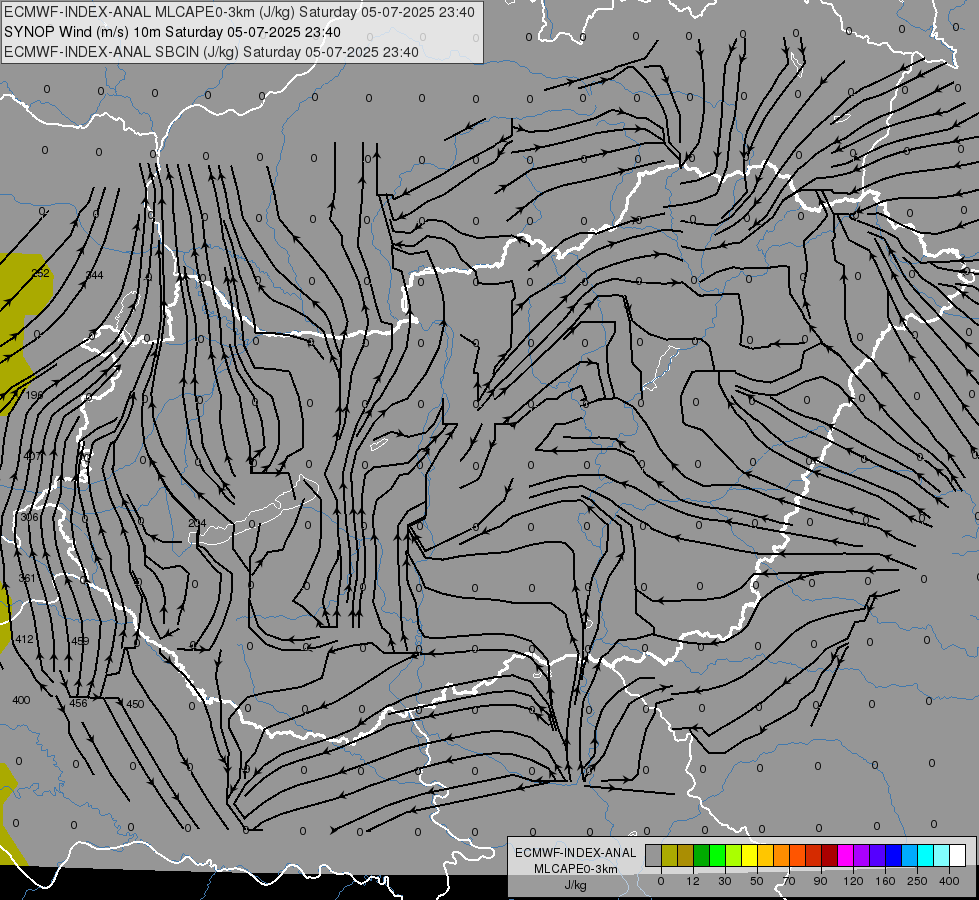Click the 90 tick label on color scale
The image size is (979, 900).
pos(820,881)
